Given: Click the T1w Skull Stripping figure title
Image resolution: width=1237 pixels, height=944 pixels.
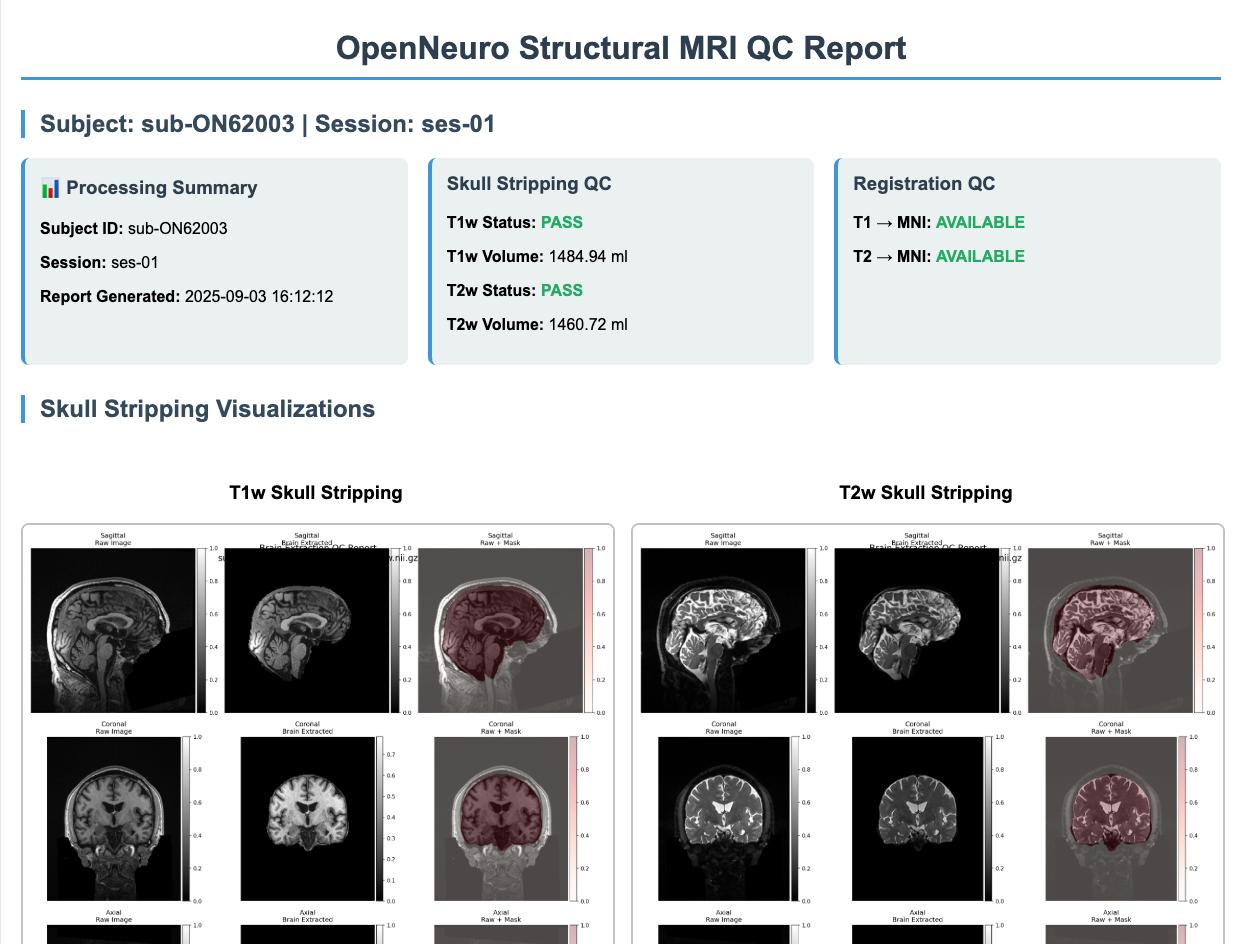Looking at the screenshot, I should pos(316,492).
